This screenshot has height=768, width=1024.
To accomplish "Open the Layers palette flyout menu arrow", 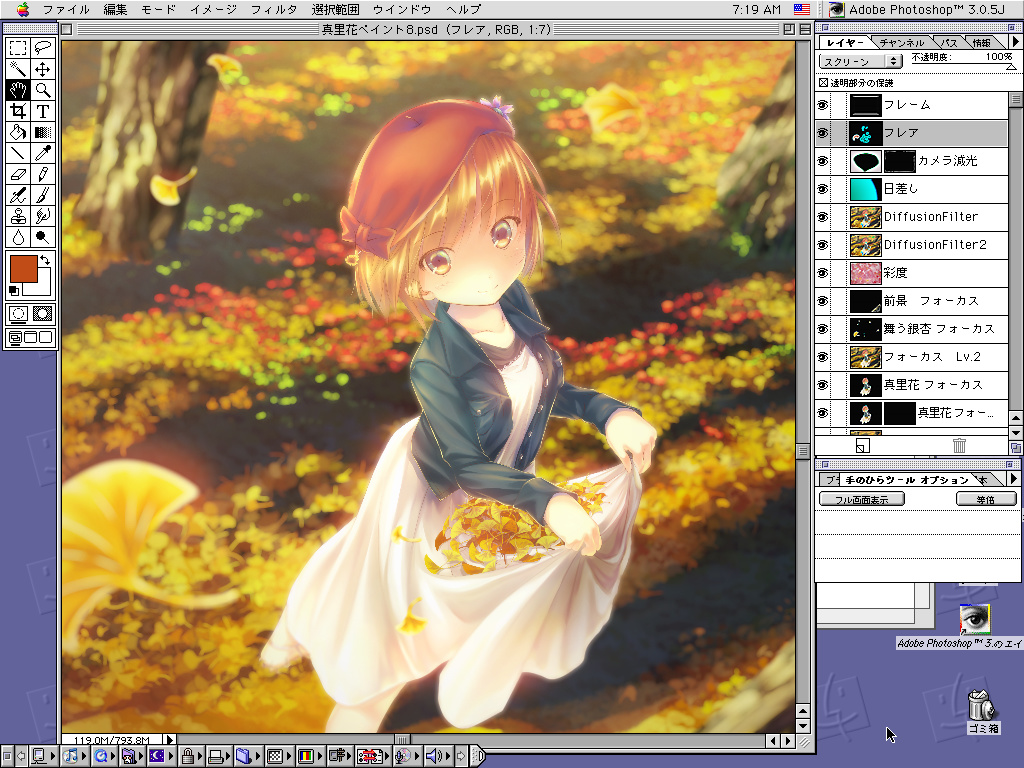I will point(1014,42).
